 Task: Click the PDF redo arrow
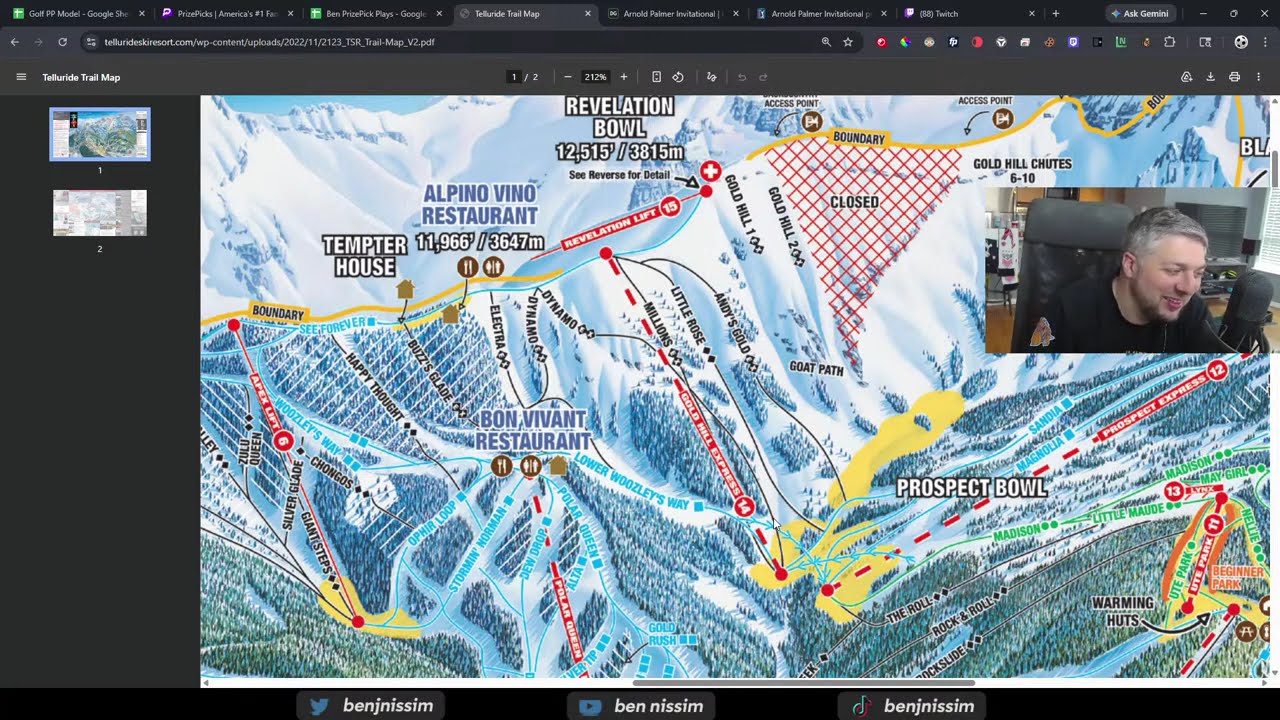click(763, 77)
